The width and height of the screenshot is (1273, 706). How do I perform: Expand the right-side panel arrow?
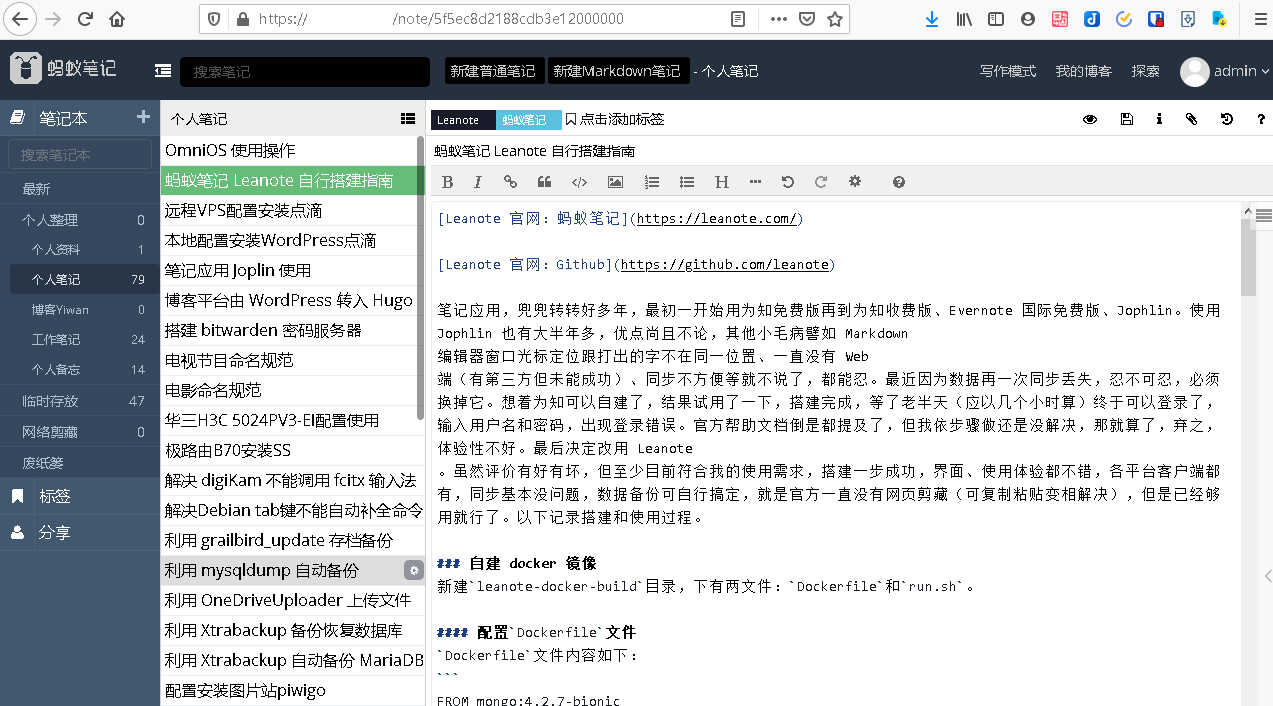tap(1267, 576)
